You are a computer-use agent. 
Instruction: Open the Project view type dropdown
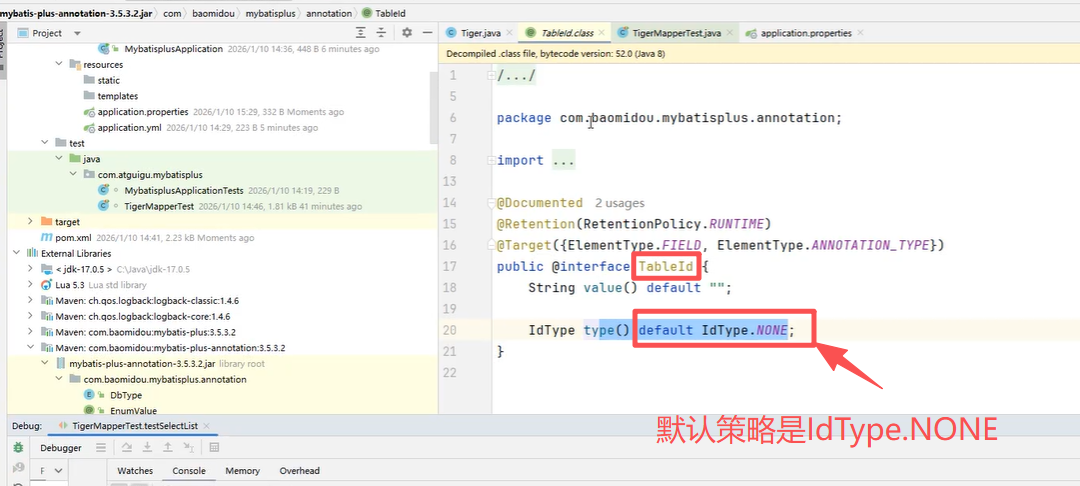click(77, 33)
